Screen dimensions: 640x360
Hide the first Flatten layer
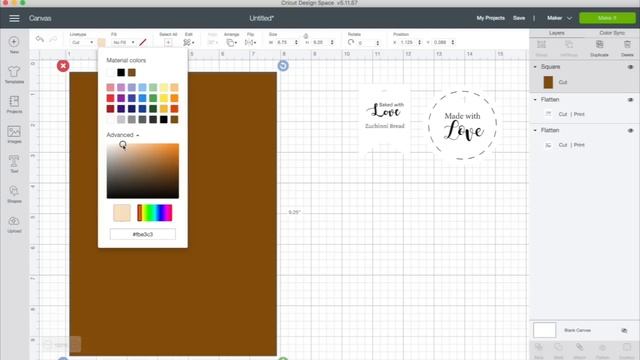630,100
